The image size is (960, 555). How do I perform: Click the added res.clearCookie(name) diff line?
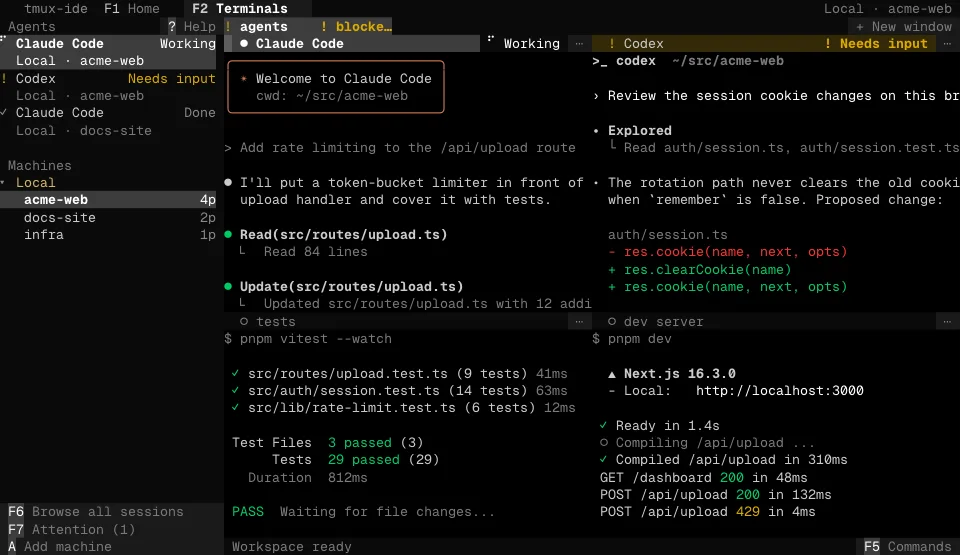(699, 270)
